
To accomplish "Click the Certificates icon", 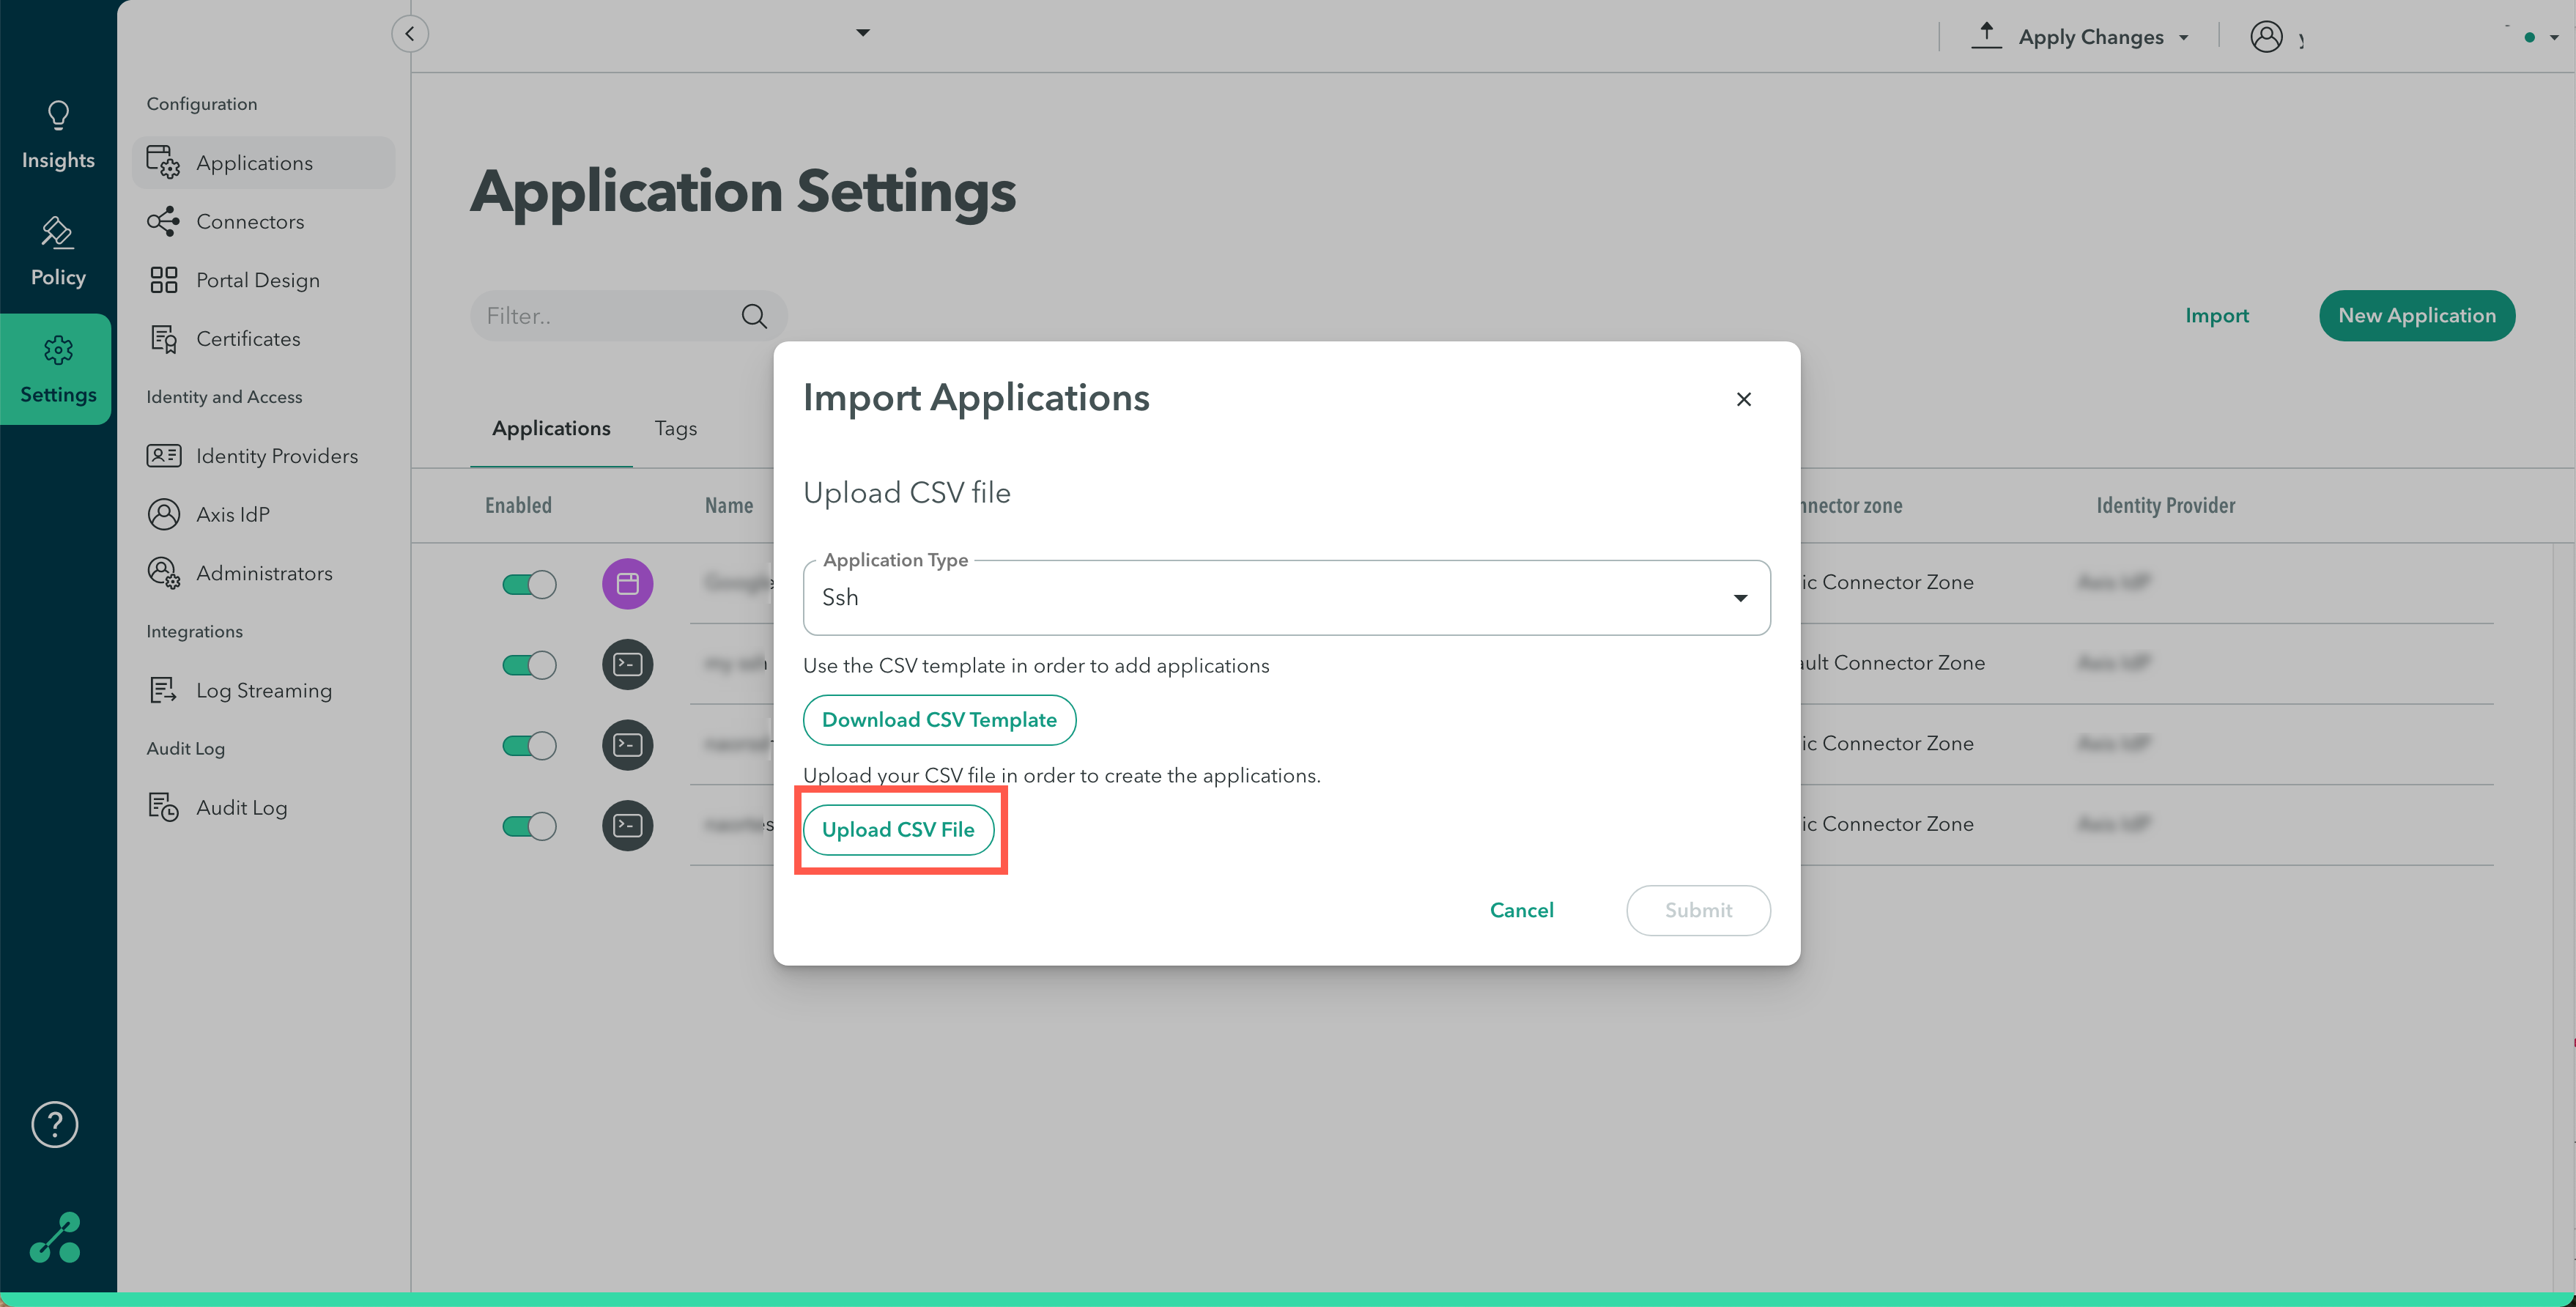I will tap(163, 339).
